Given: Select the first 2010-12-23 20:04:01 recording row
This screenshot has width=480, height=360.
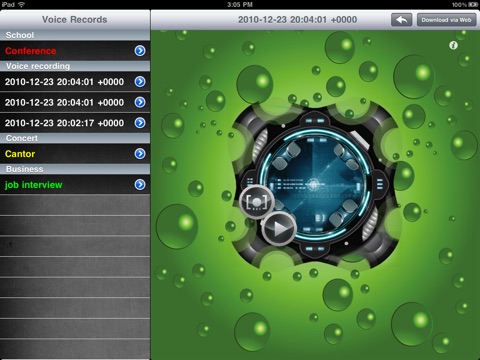Looking at the screenshot, I should 75,82.
